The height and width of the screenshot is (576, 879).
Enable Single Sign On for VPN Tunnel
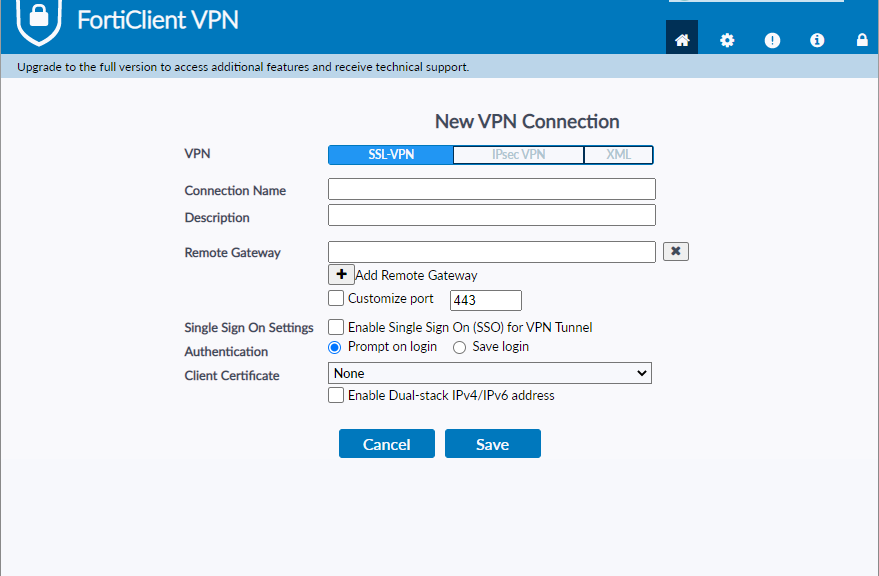336,327
